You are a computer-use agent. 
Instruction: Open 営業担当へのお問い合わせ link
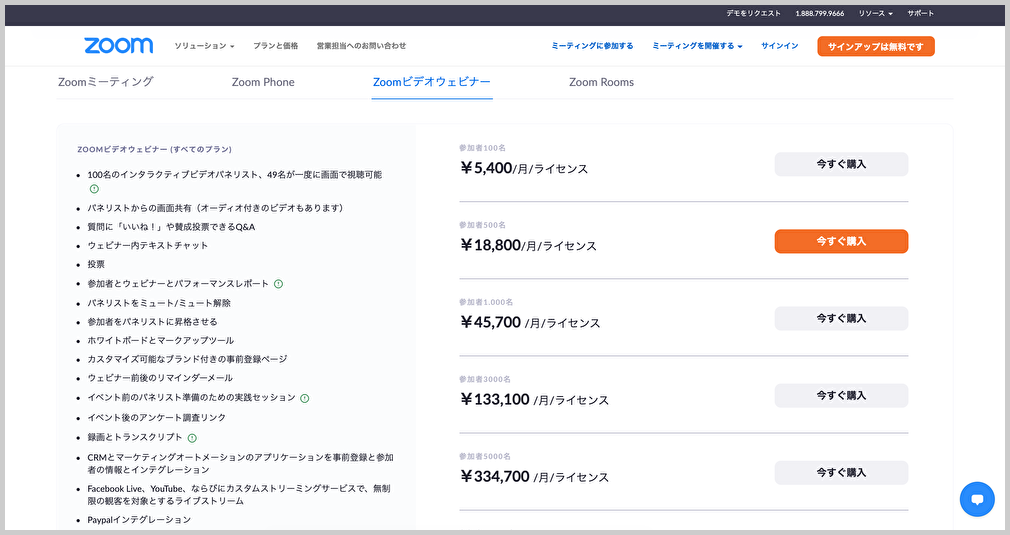pos(361,46)
